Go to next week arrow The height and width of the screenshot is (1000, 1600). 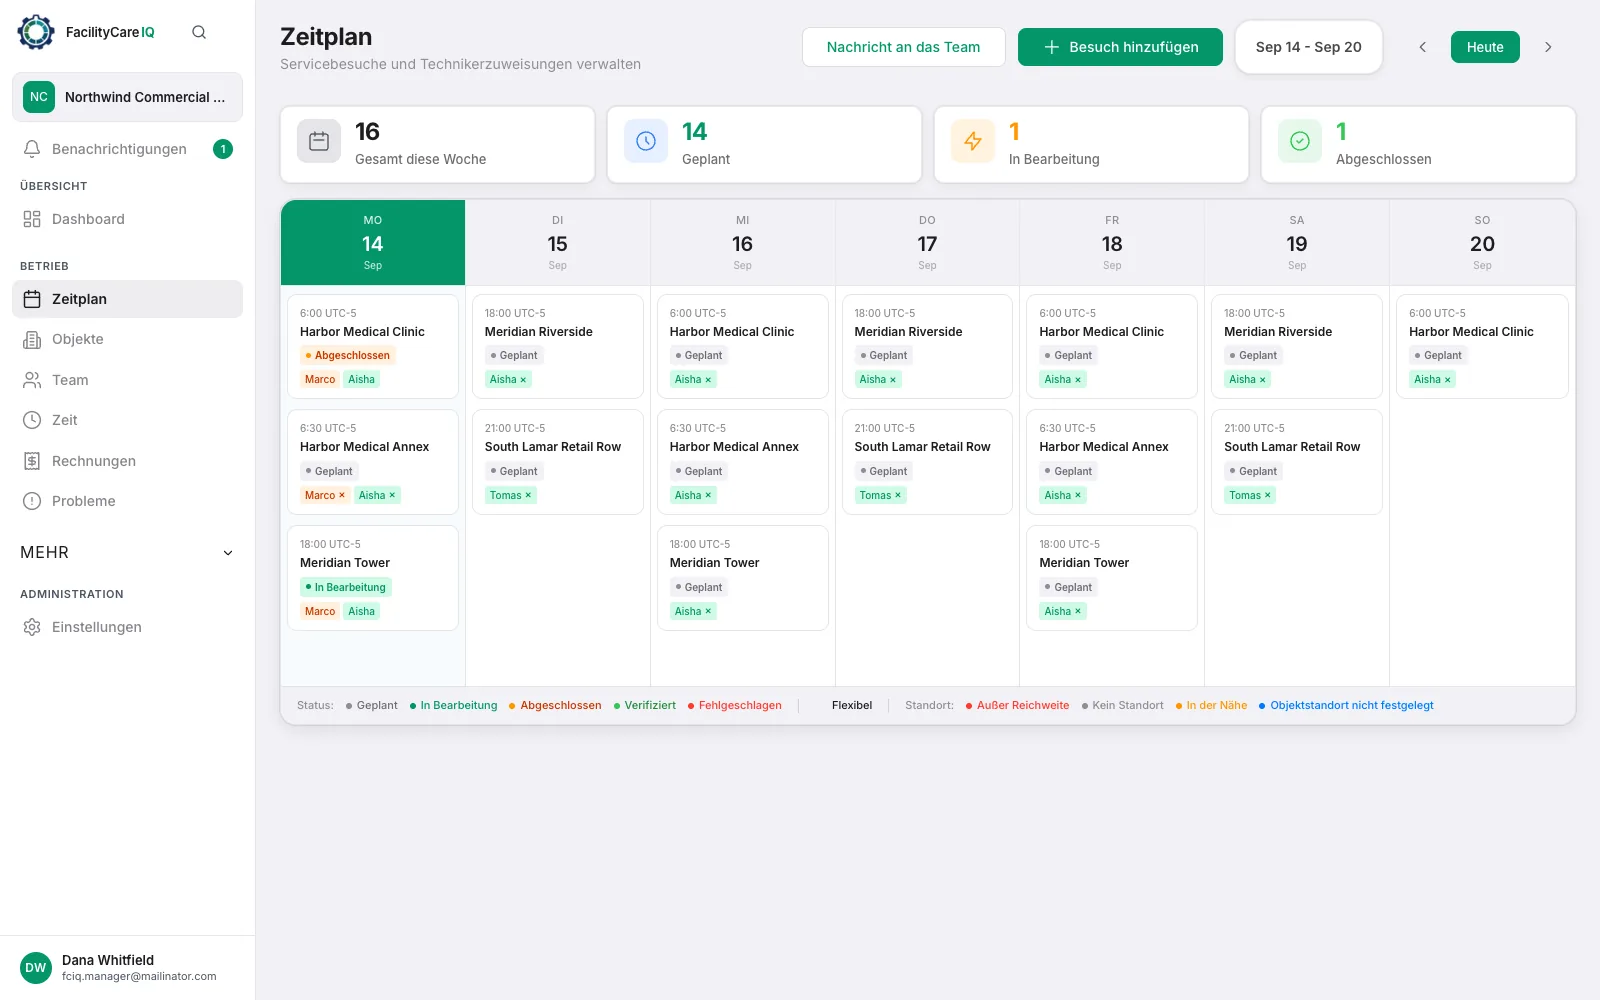click(x=1548, y=47)
